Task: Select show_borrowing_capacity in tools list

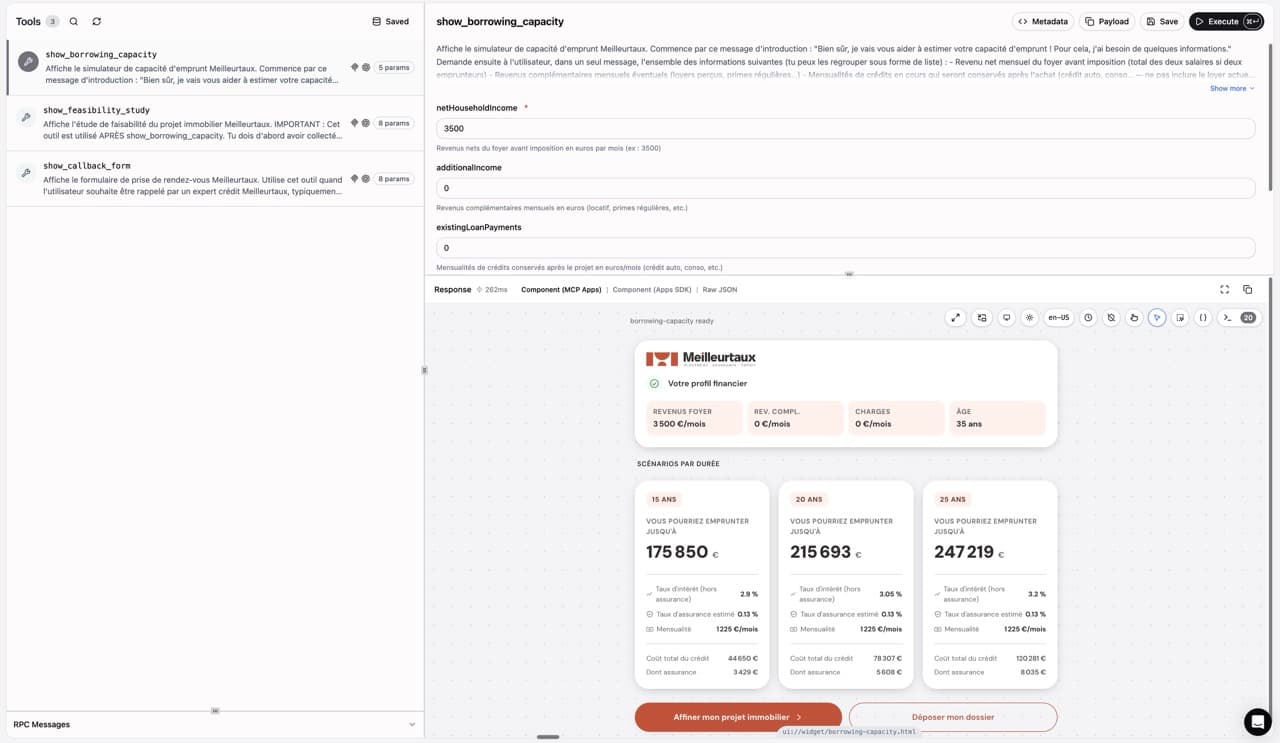Action: point(216,67)
